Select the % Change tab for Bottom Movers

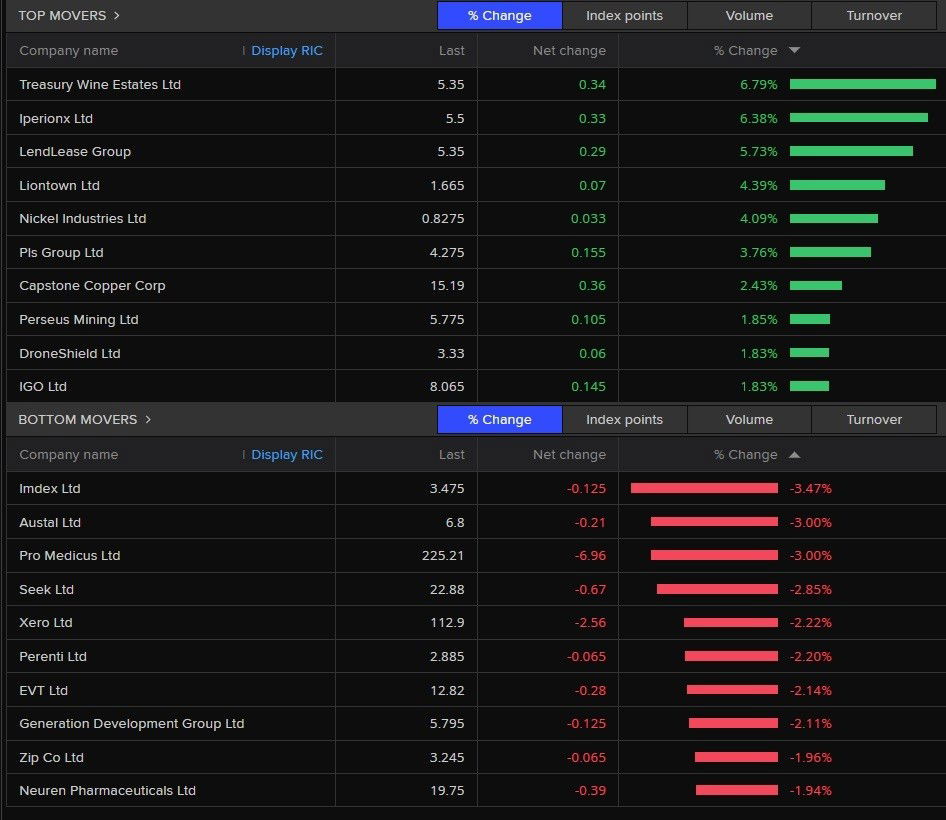tap(499, 419)
